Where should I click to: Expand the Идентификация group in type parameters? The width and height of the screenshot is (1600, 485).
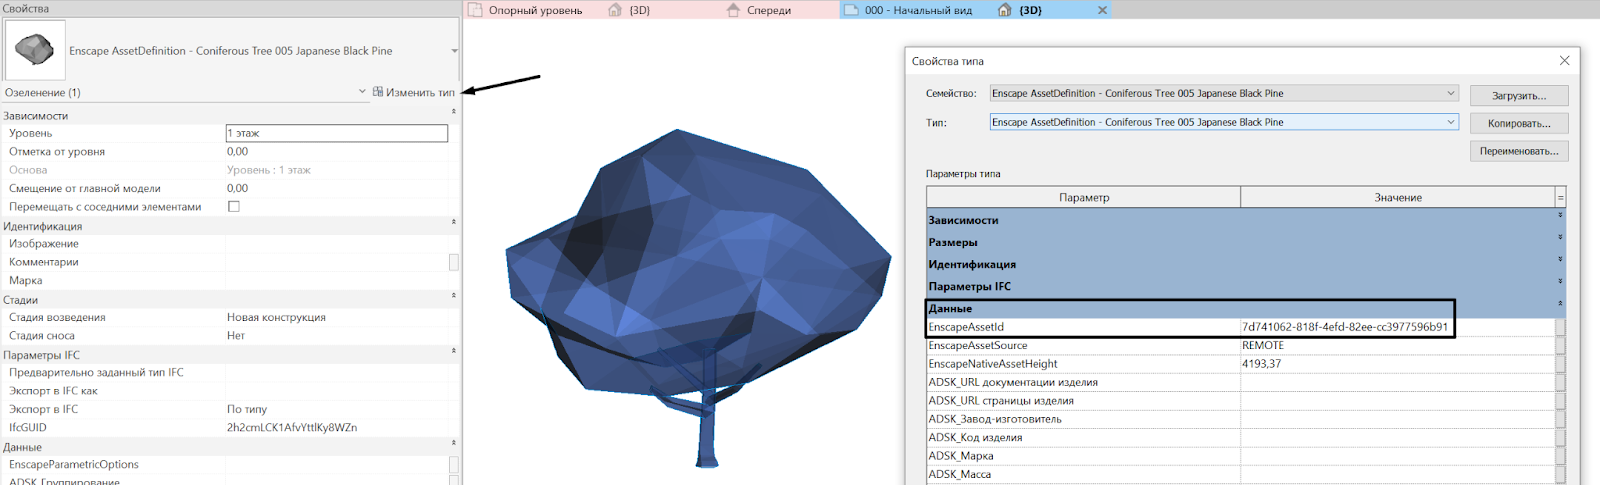1560,259
